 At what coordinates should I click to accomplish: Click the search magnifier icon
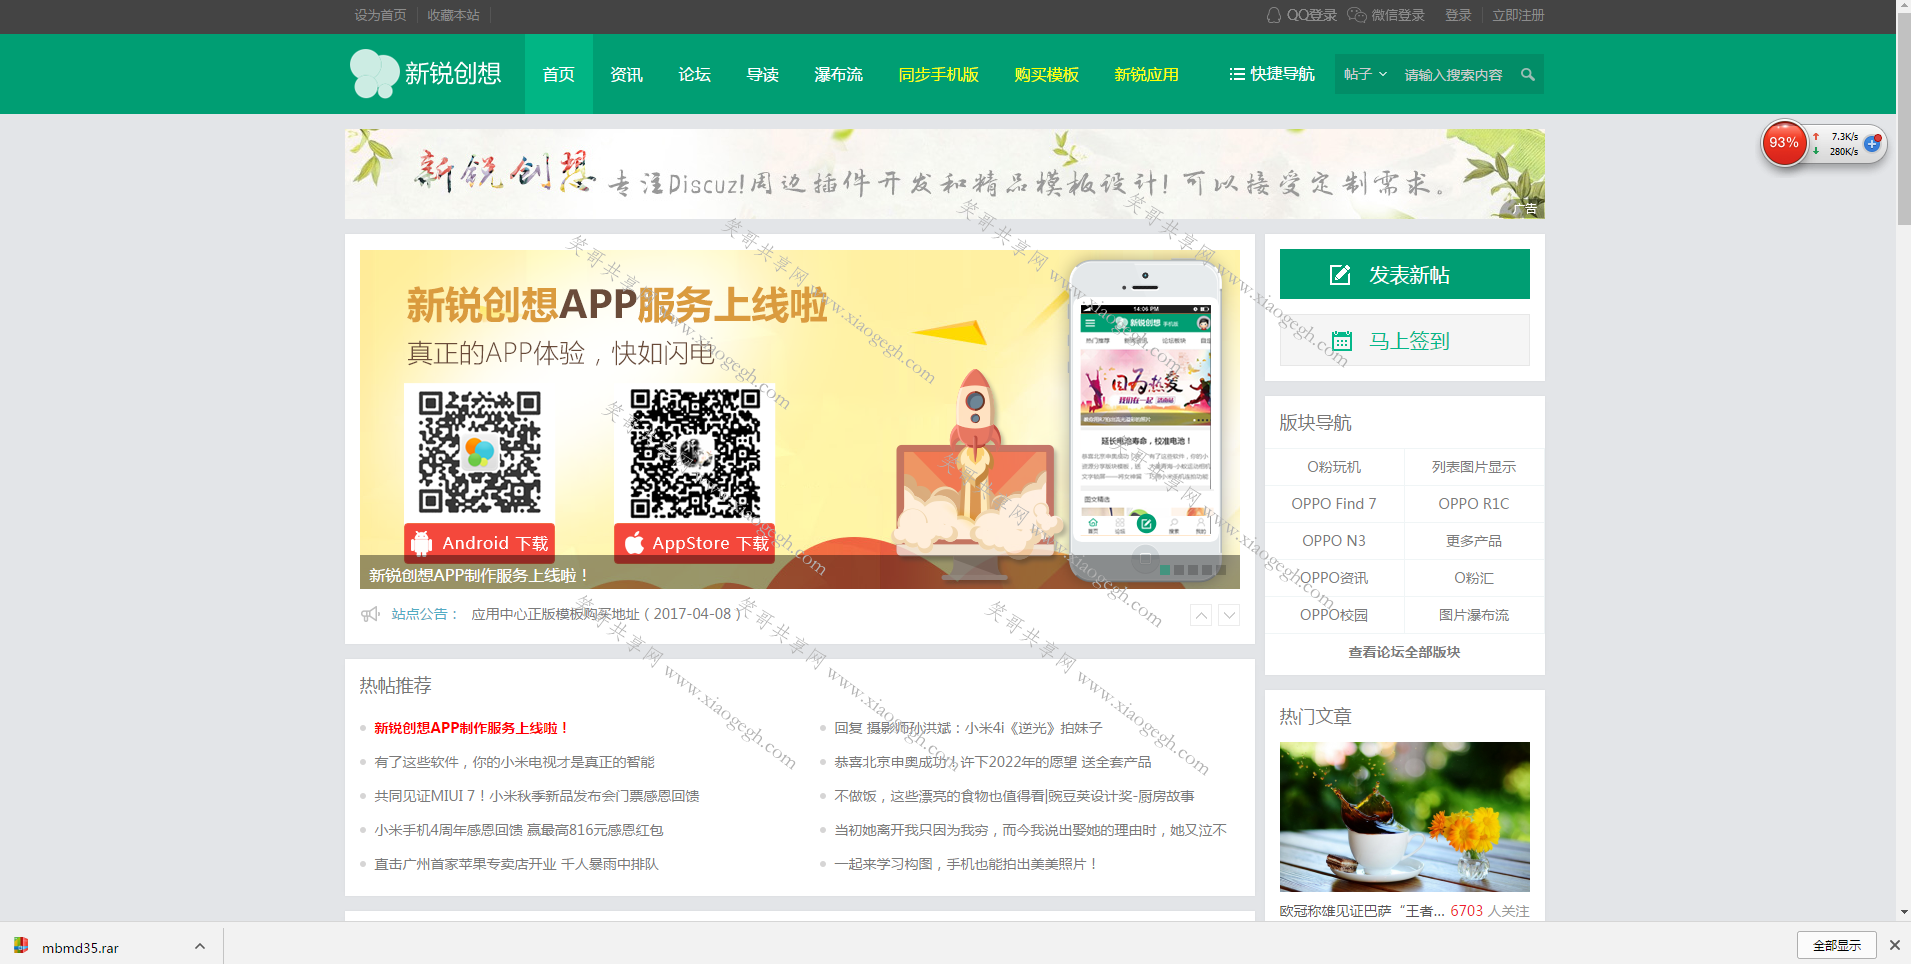click(1527, 74)
